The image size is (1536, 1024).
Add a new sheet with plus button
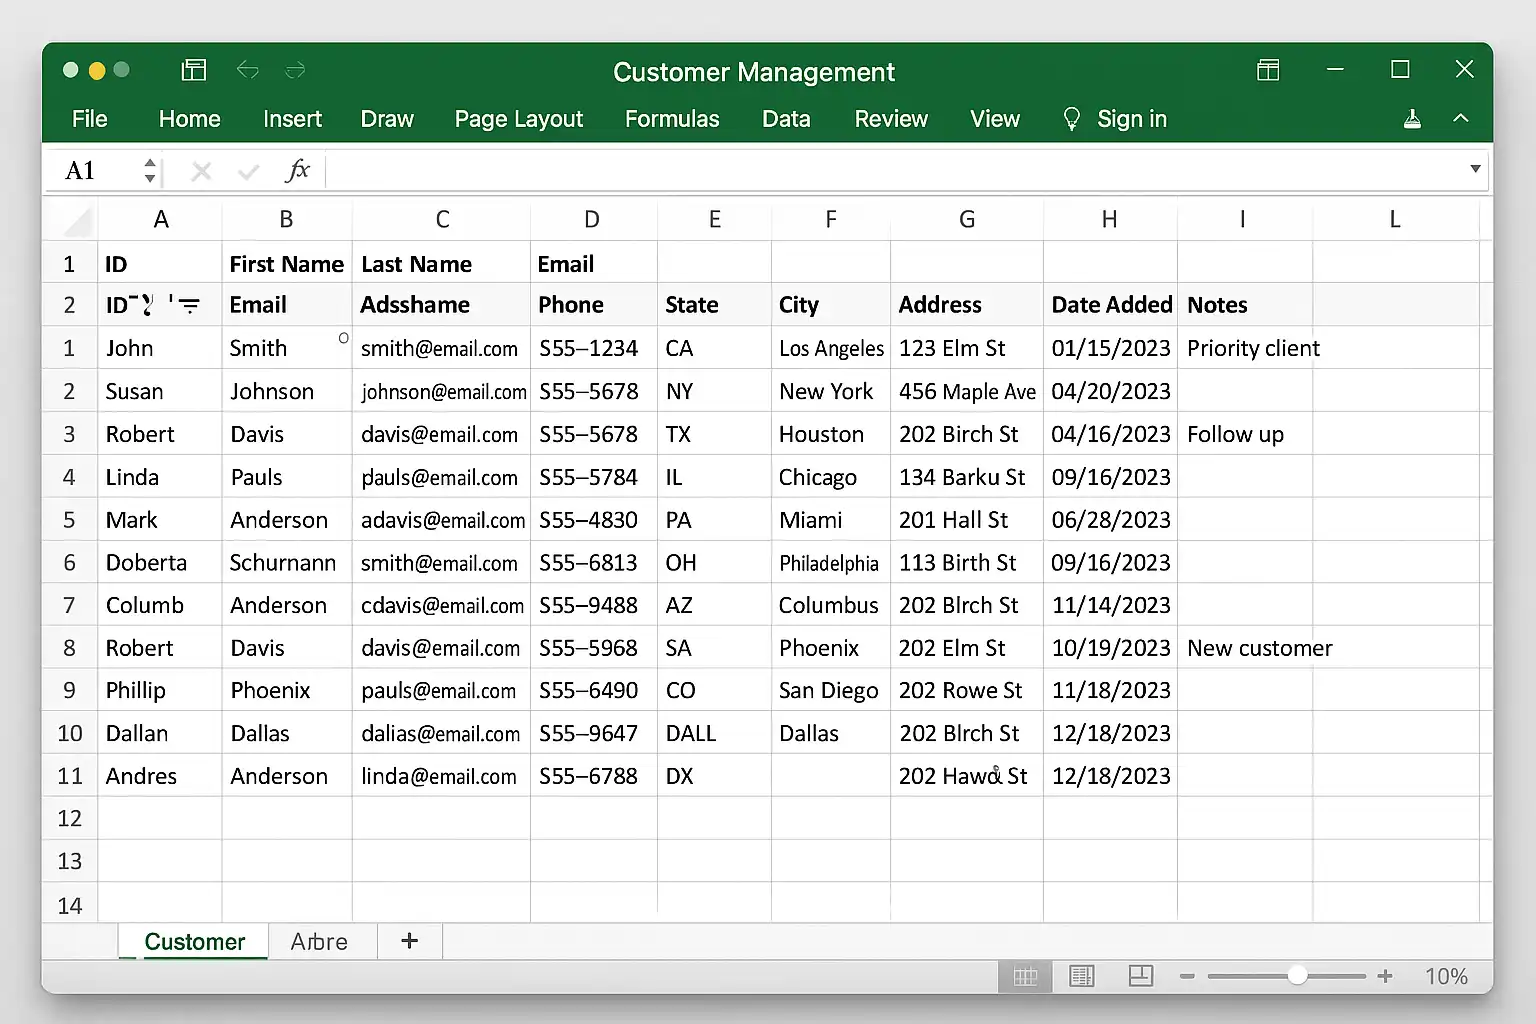(x=409, y=941)
